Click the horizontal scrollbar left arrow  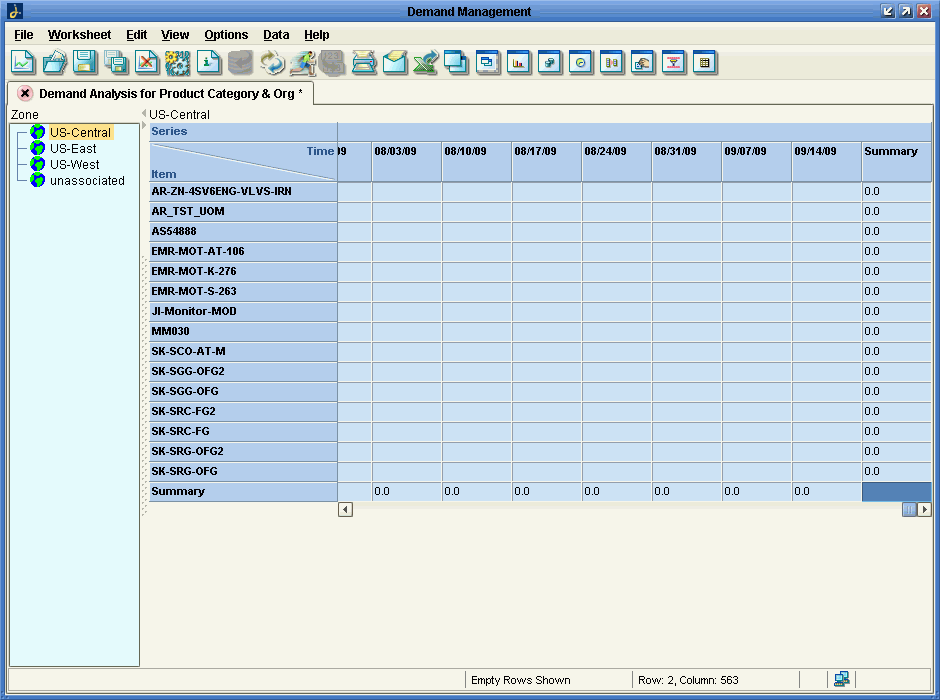click(x=345, y=510)
